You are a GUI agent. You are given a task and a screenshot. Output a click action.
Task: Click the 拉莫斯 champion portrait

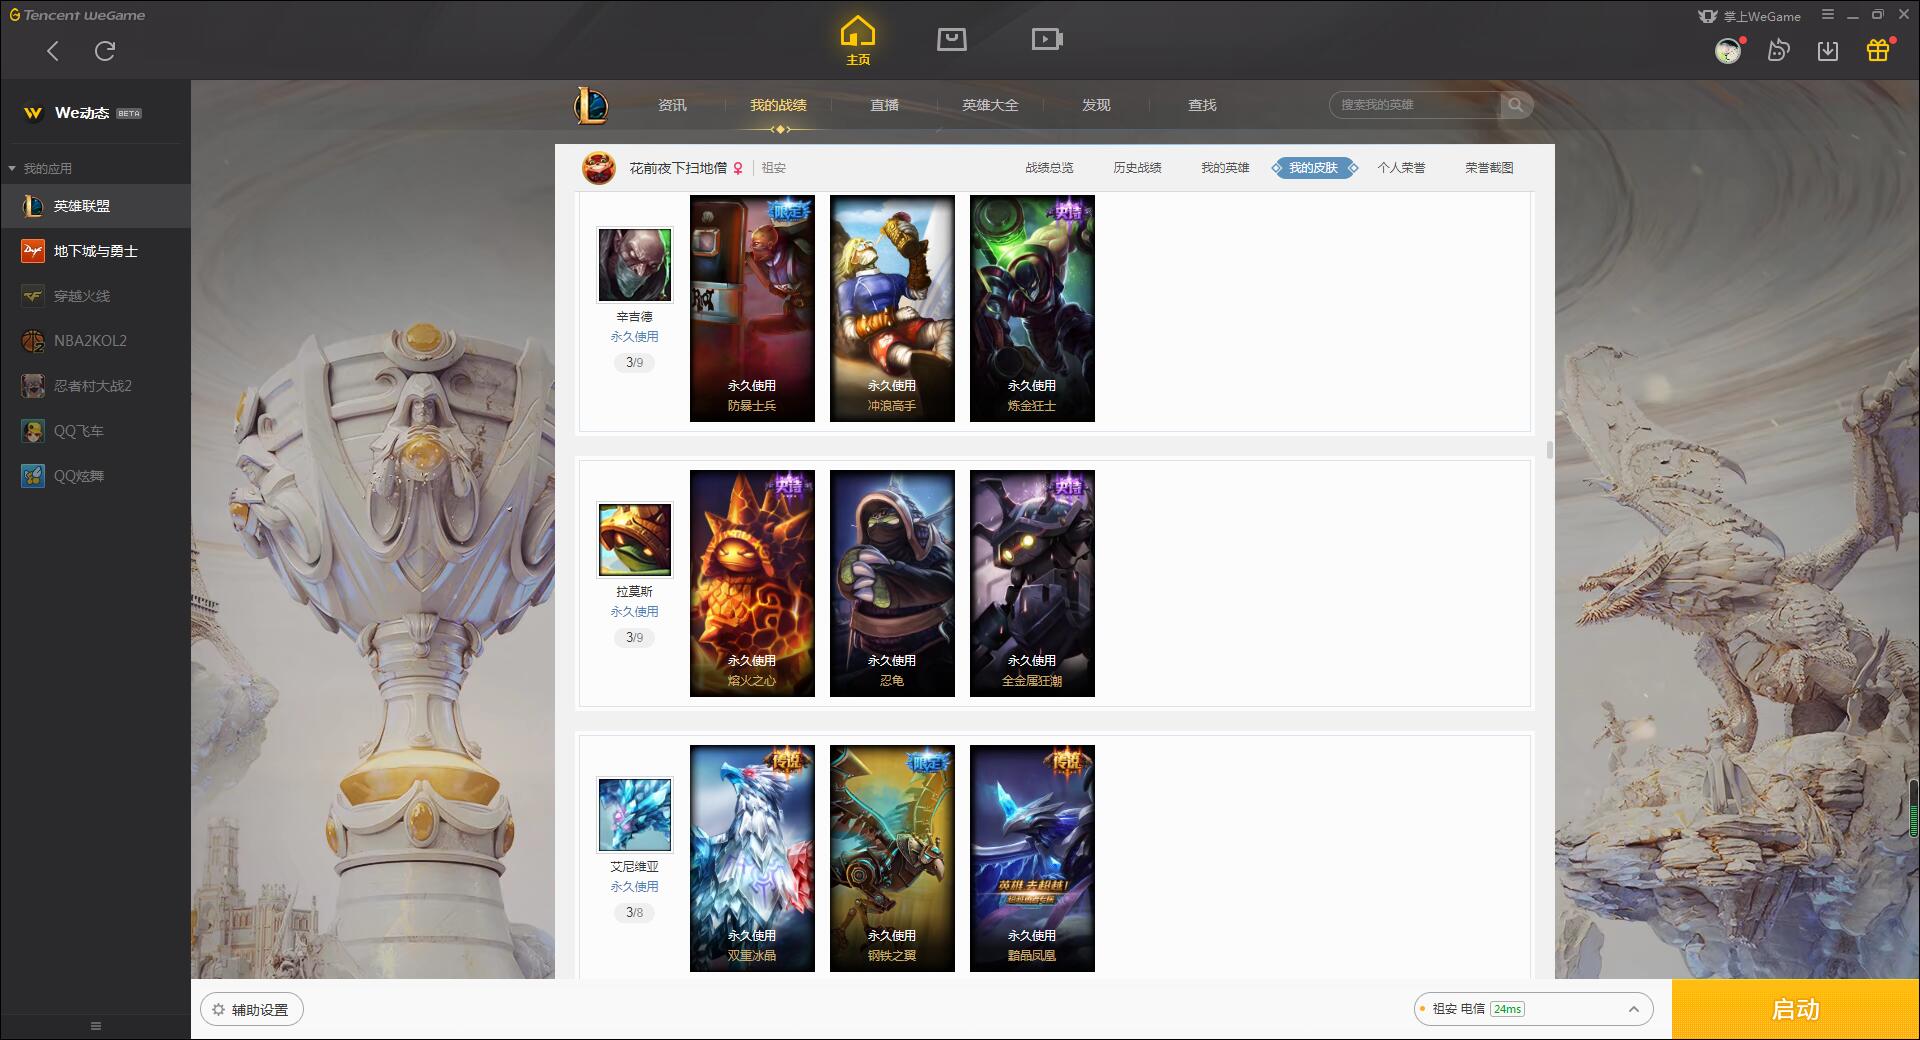[x=634, y=539]
